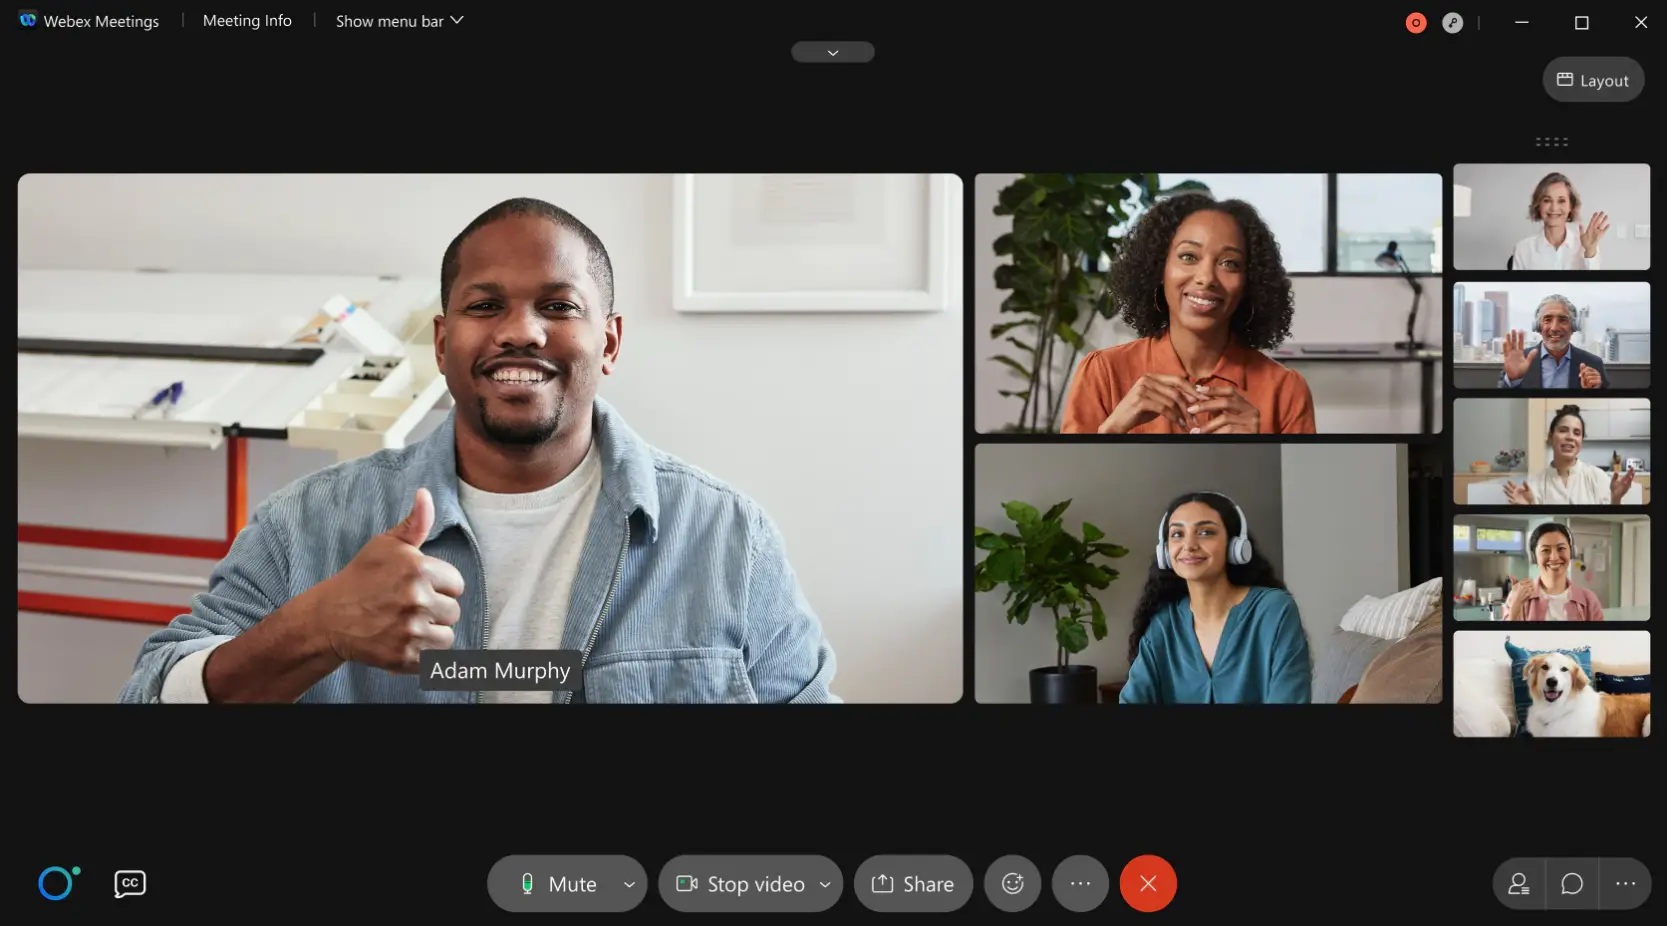Image resolution: width=1667 pixels, height=926 pixels.
Task: Click the More options ellipsis in the control bar
Action: coord(1080,884)
